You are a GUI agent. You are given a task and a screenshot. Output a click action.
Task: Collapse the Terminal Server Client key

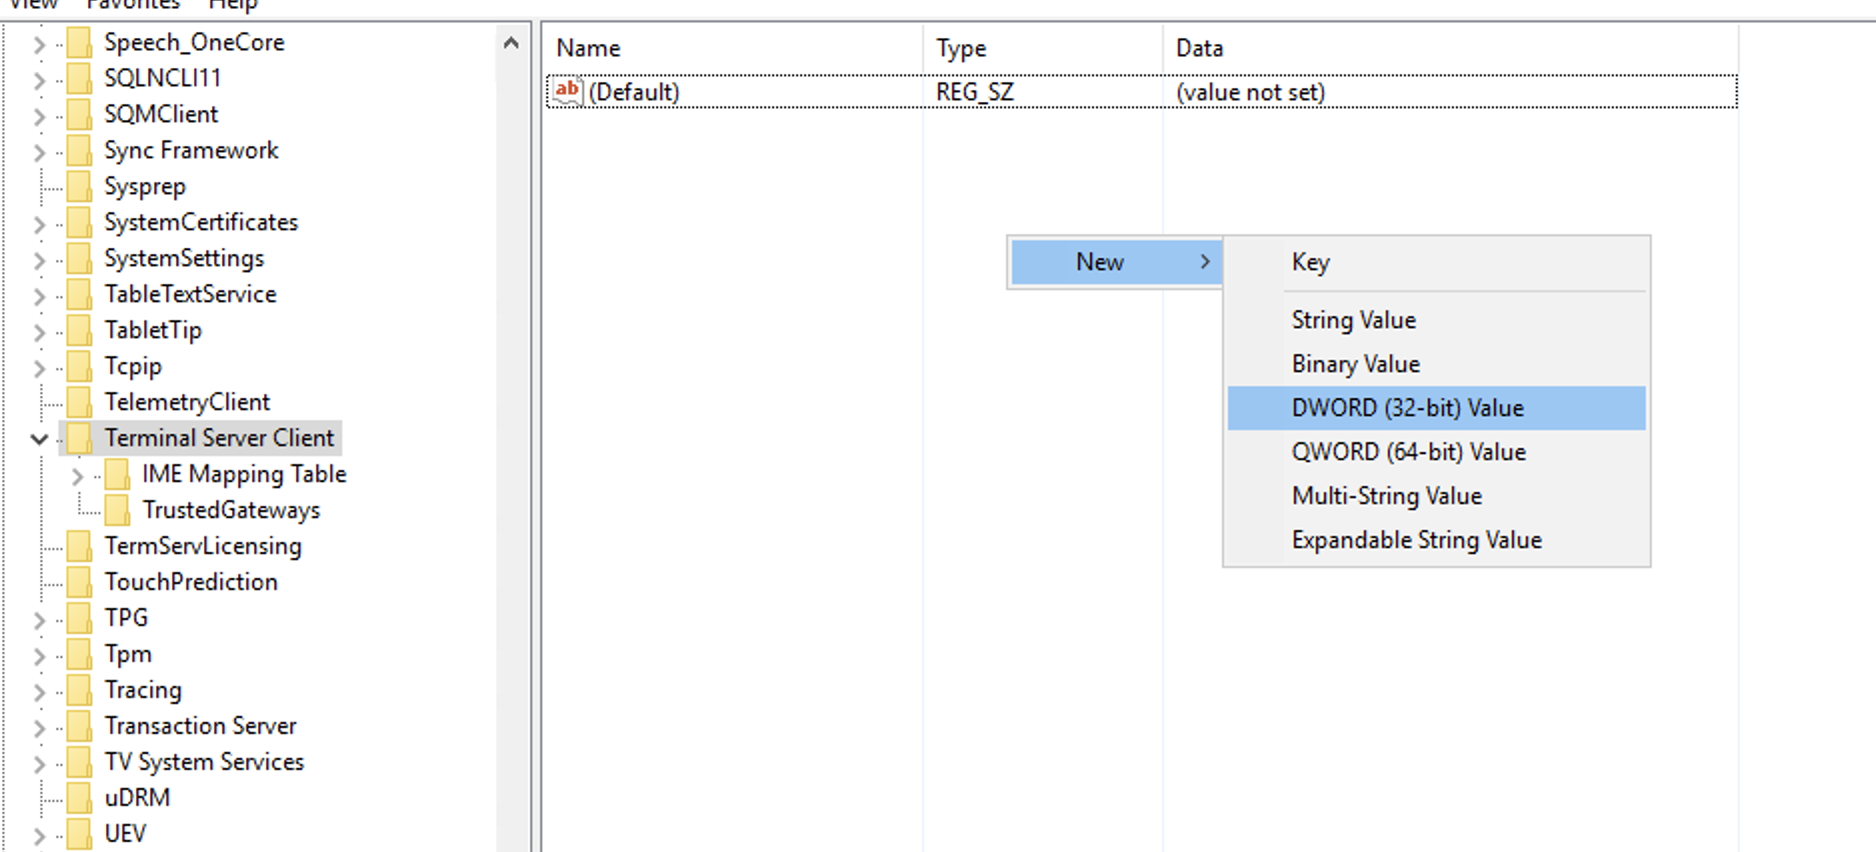pos(39,438)
